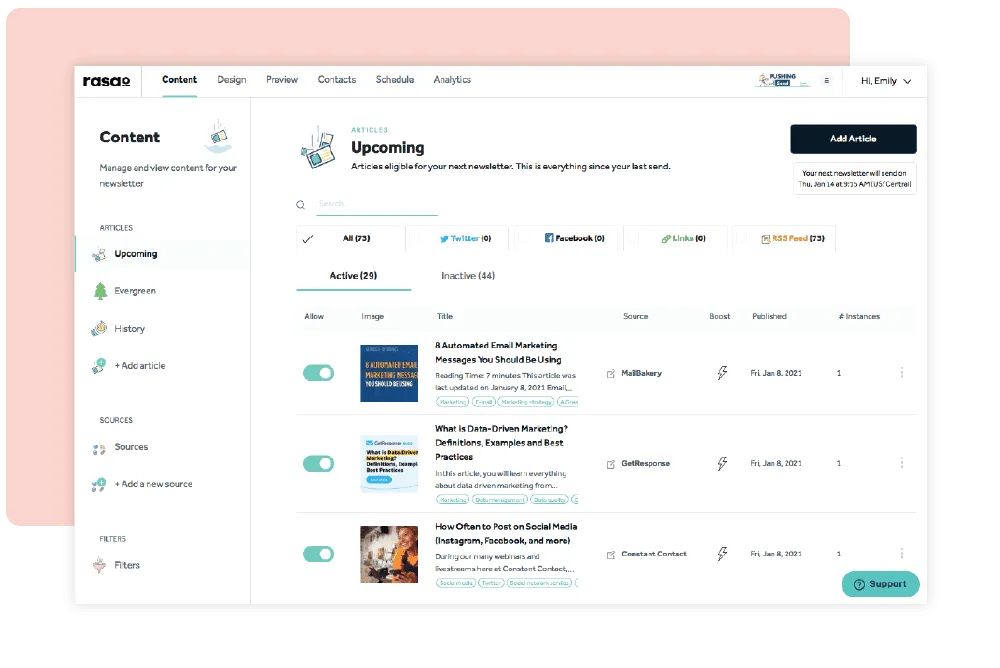Expand the Hi, Emily account dropdown
Image resolution: width=1000 pixels, height=668 pixels.
click(886, 81)
